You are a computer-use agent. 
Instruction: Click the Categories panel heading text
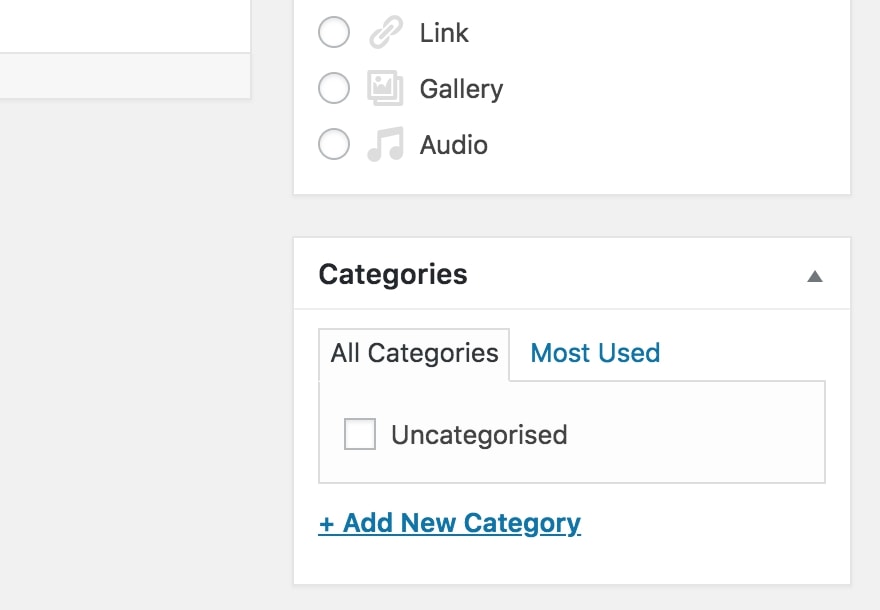coord(393,274)
